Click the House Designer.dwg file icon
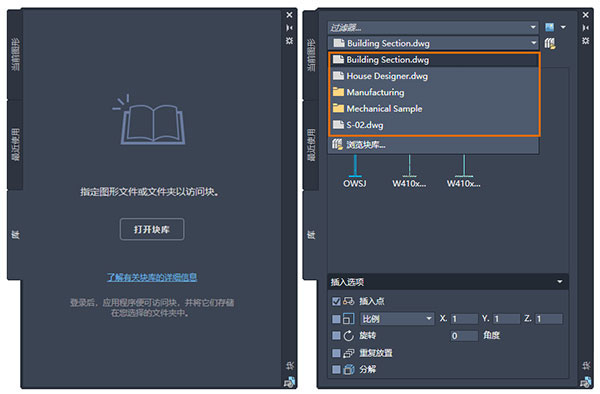Viewport: 600px width, 394px height. pyautogui.click(x=338, y=76)
